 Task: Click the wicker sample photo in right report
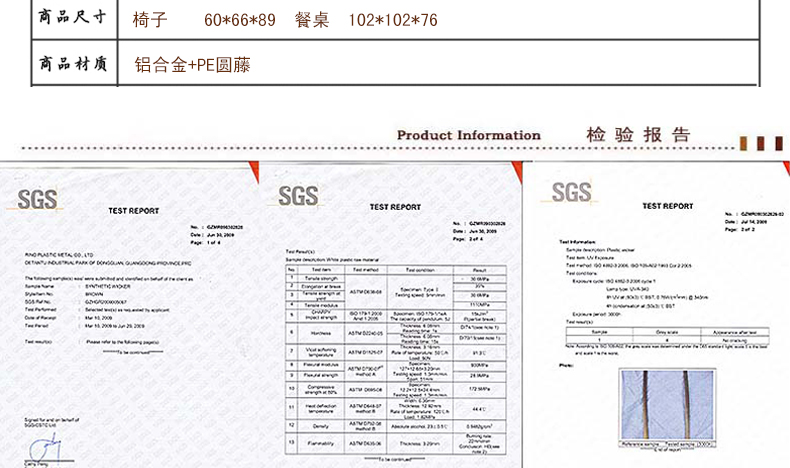click(x=665, y=407)
